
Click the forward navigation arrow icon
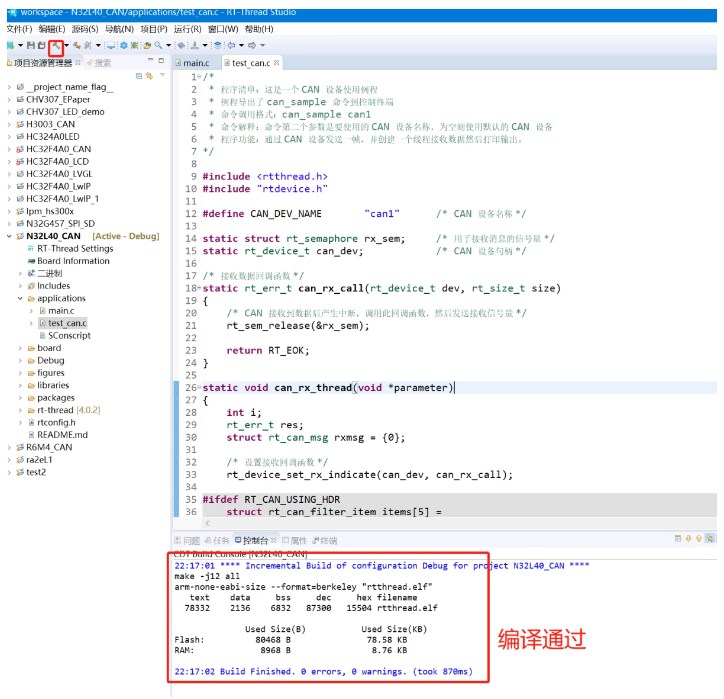252,45
